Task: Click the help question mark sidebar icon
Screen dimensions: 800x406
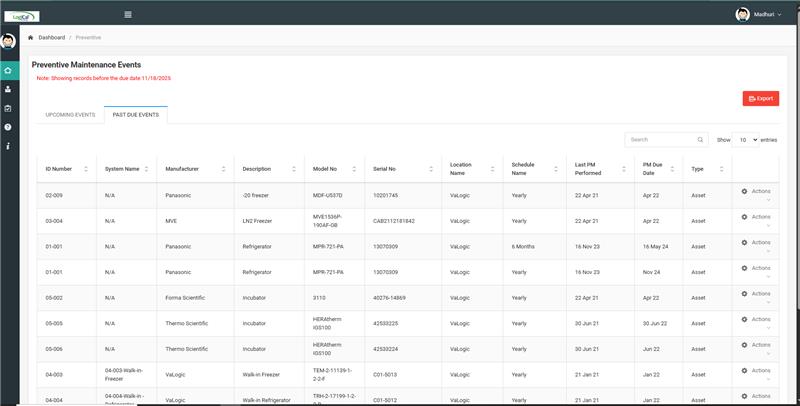Action: tap(8, 127)
